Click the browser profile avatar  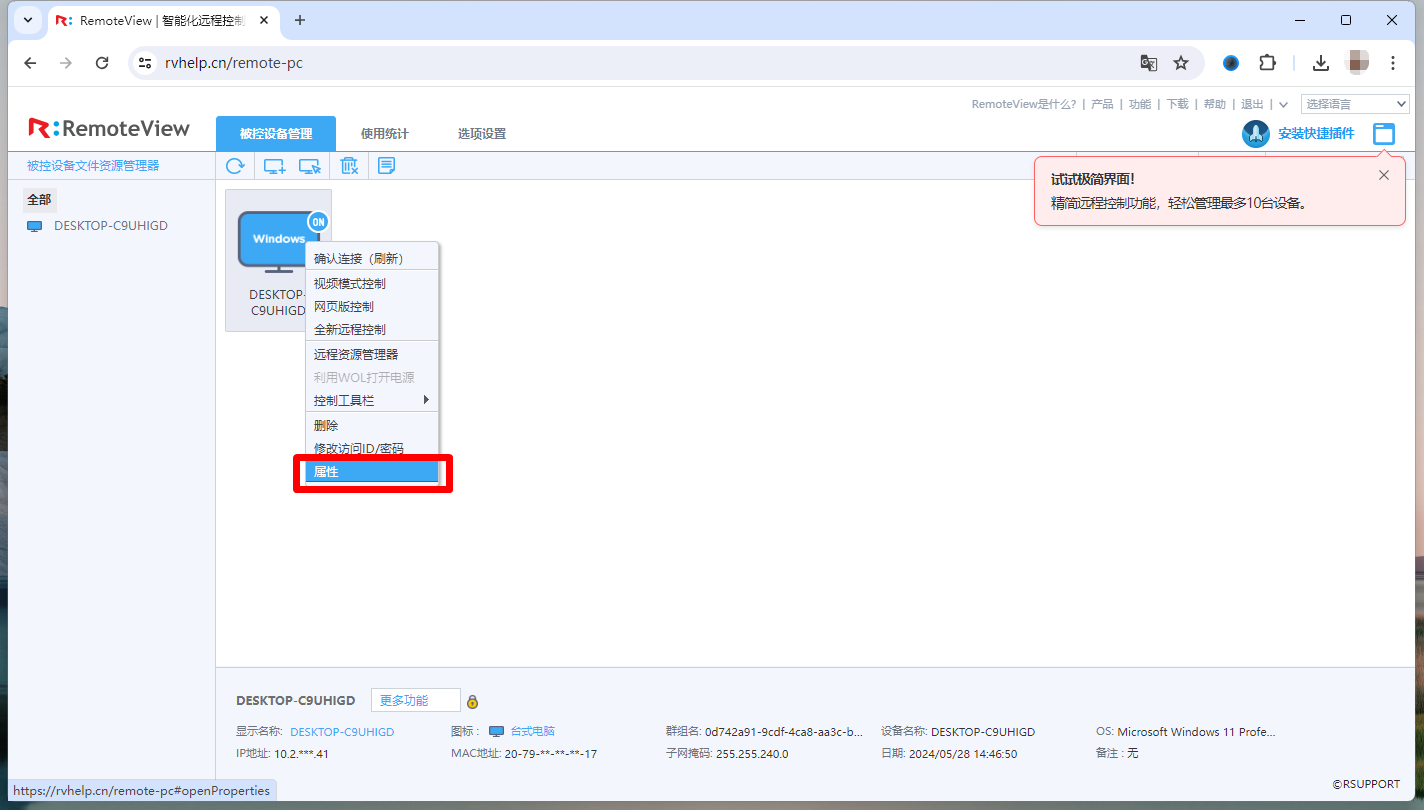[x=1359, y=63]
